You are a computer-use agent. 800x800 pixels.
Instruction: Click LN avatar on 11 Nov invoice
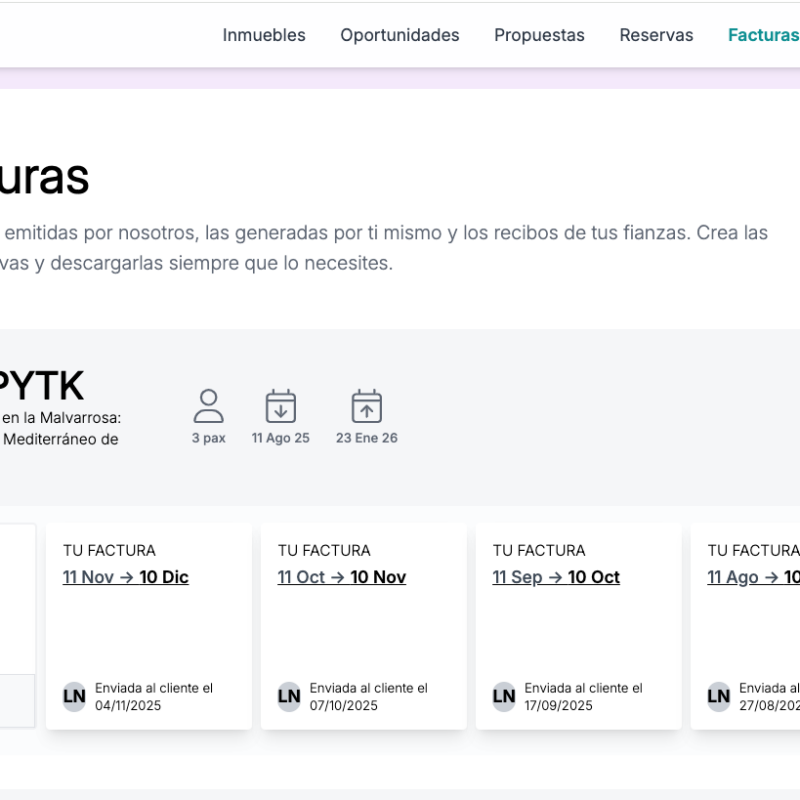point(74,697)
